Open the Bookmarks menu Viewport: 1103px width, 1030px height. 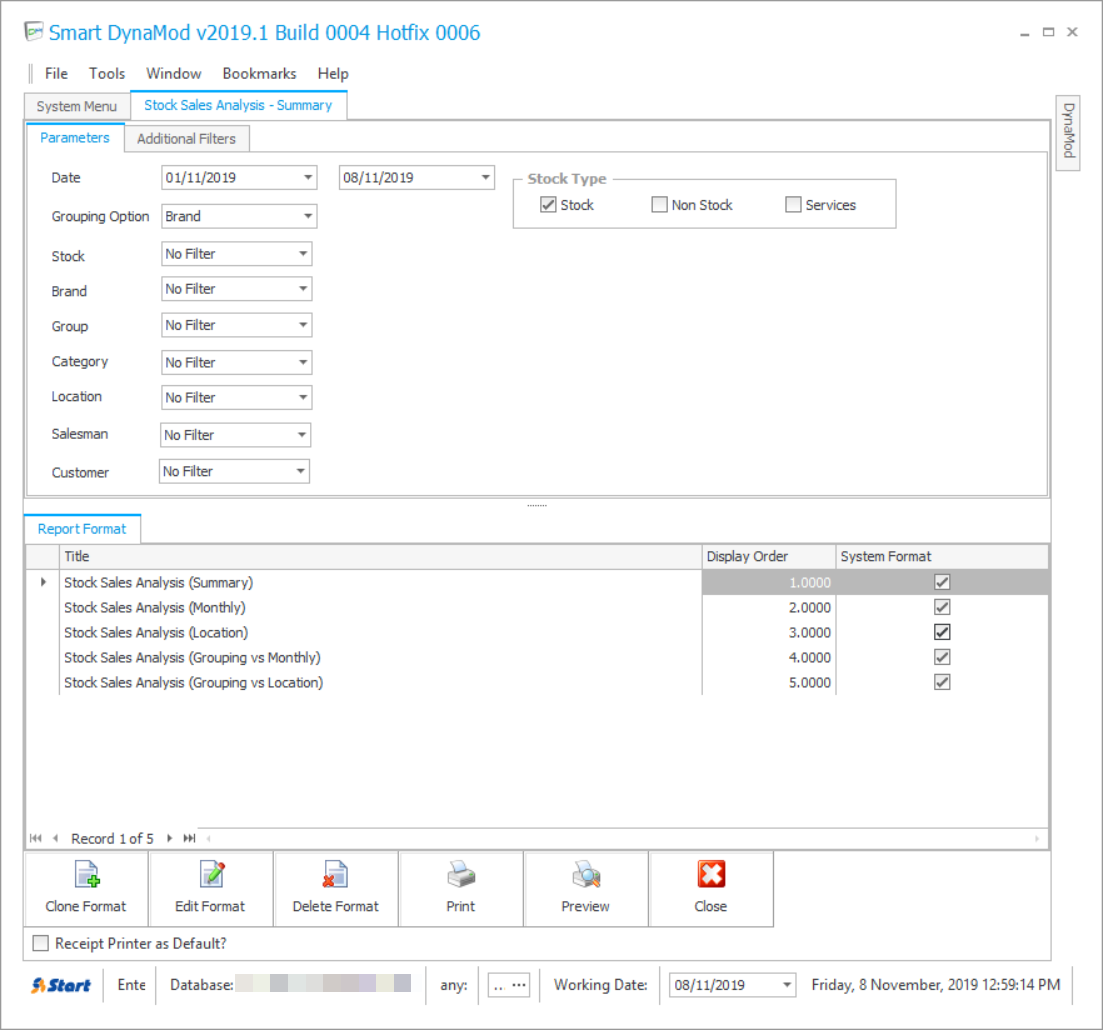point(260,73)
